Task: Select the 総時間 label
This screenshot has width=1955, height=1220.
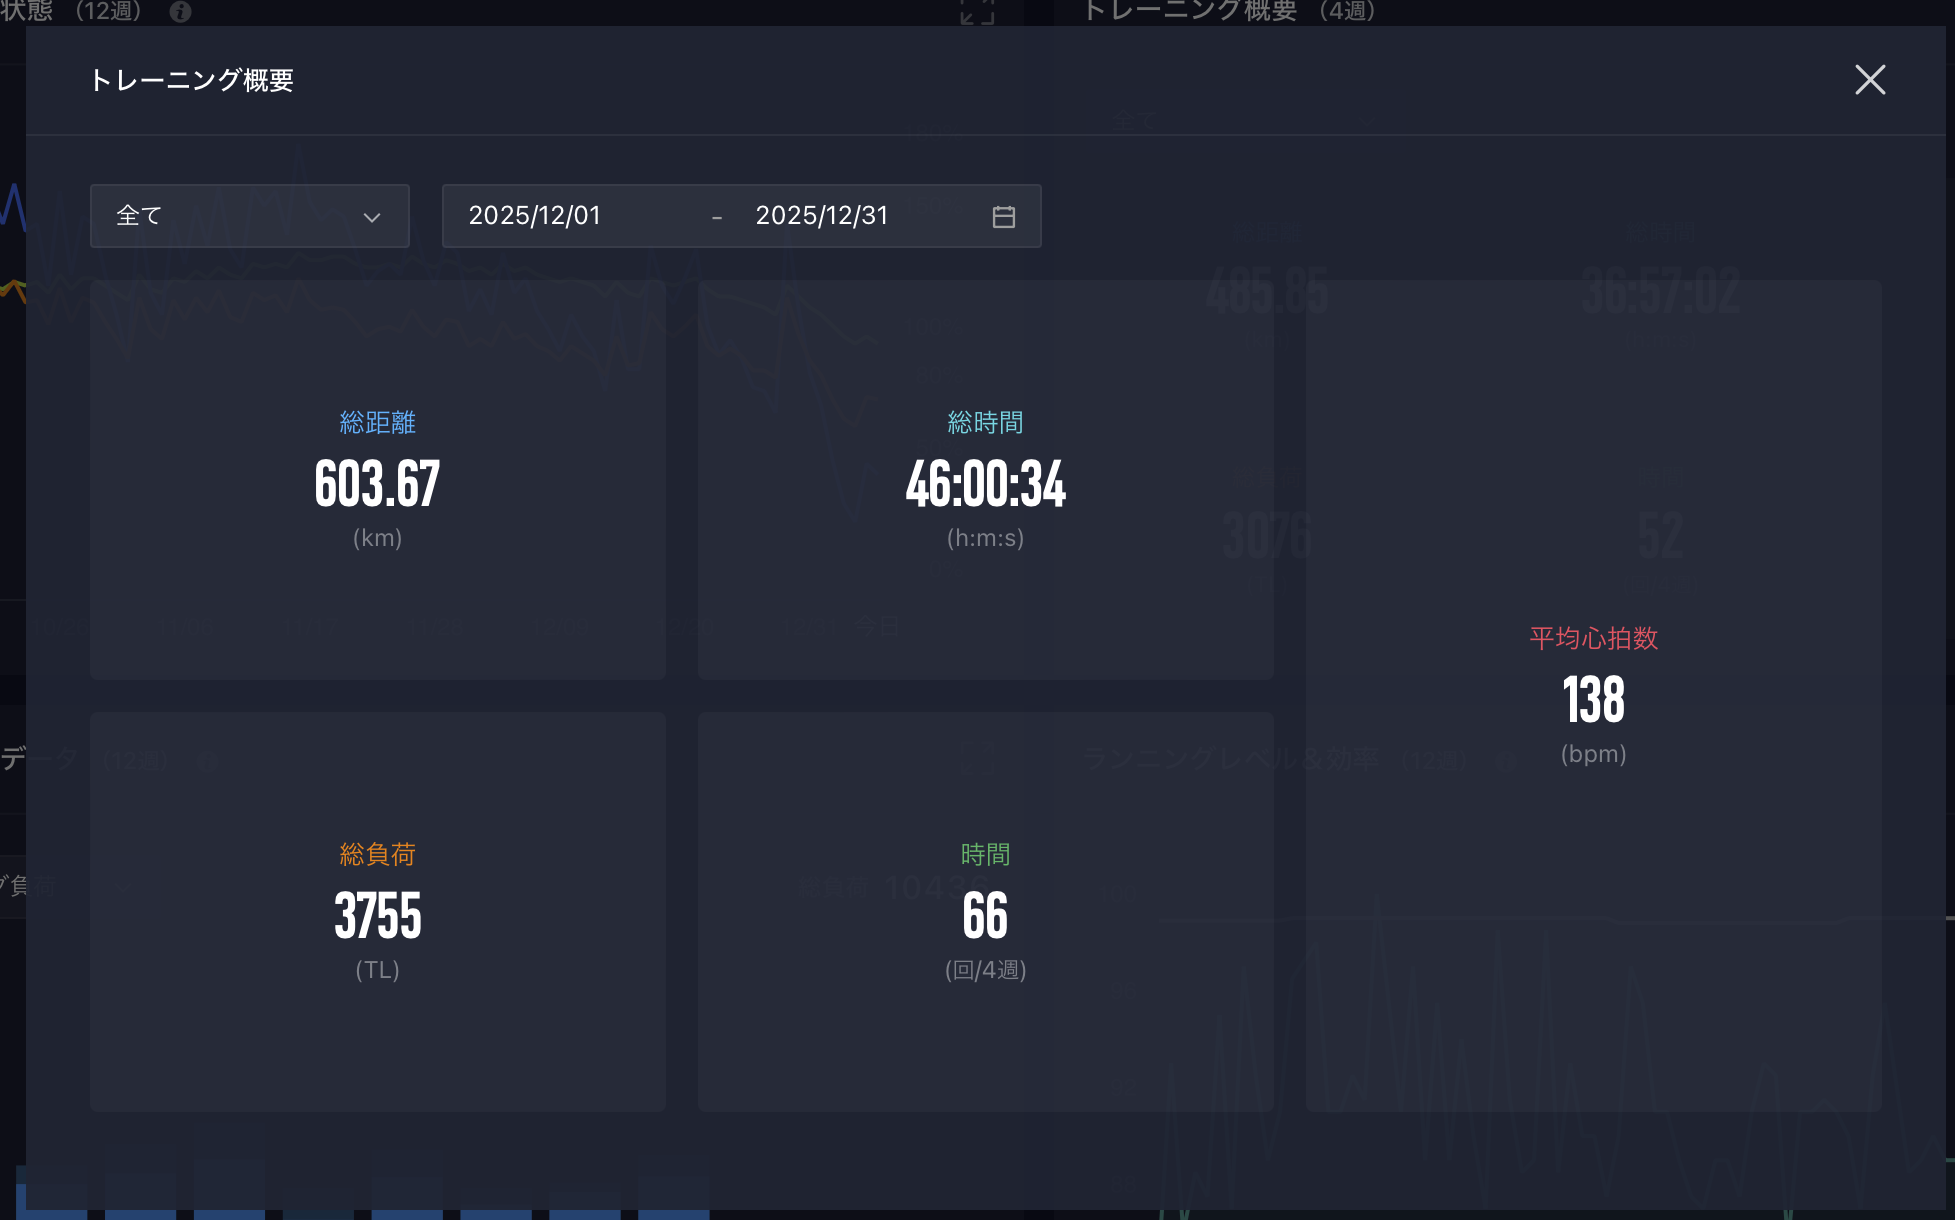Action: point(985,422)
